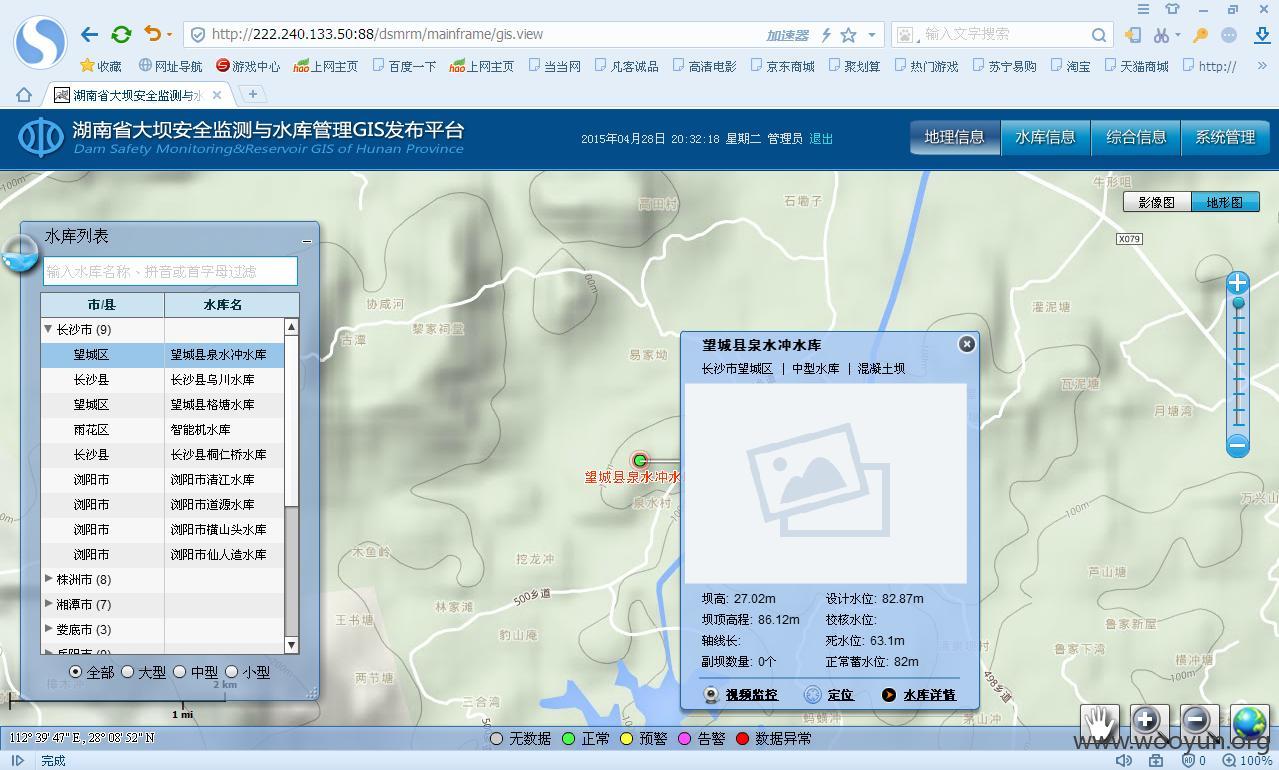Select the 全部 radio button
The image size is (1279, 770).
coord(76,672)
